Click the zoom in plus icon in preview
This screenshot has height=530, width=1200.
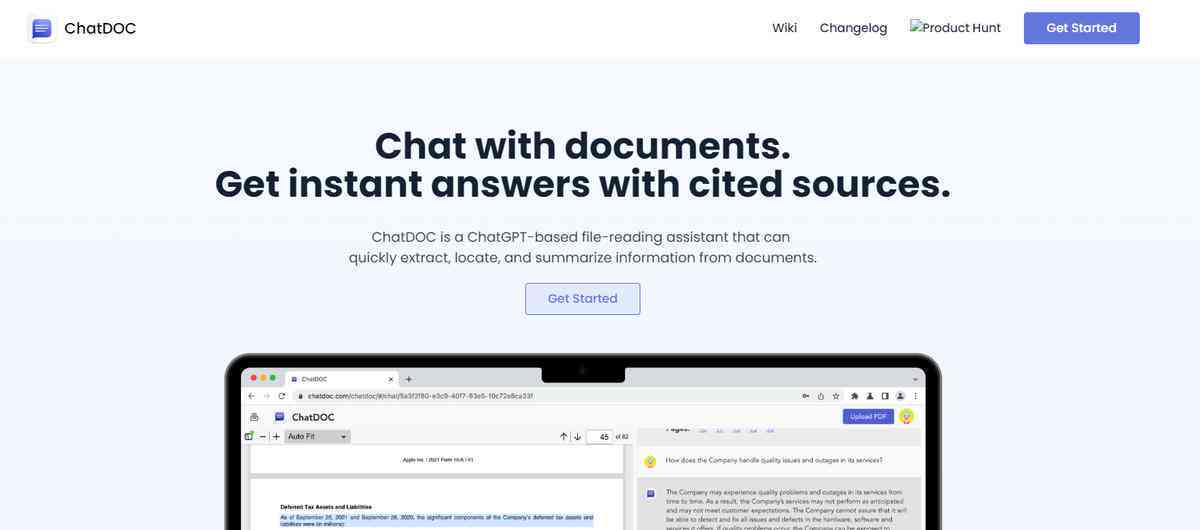276,437
